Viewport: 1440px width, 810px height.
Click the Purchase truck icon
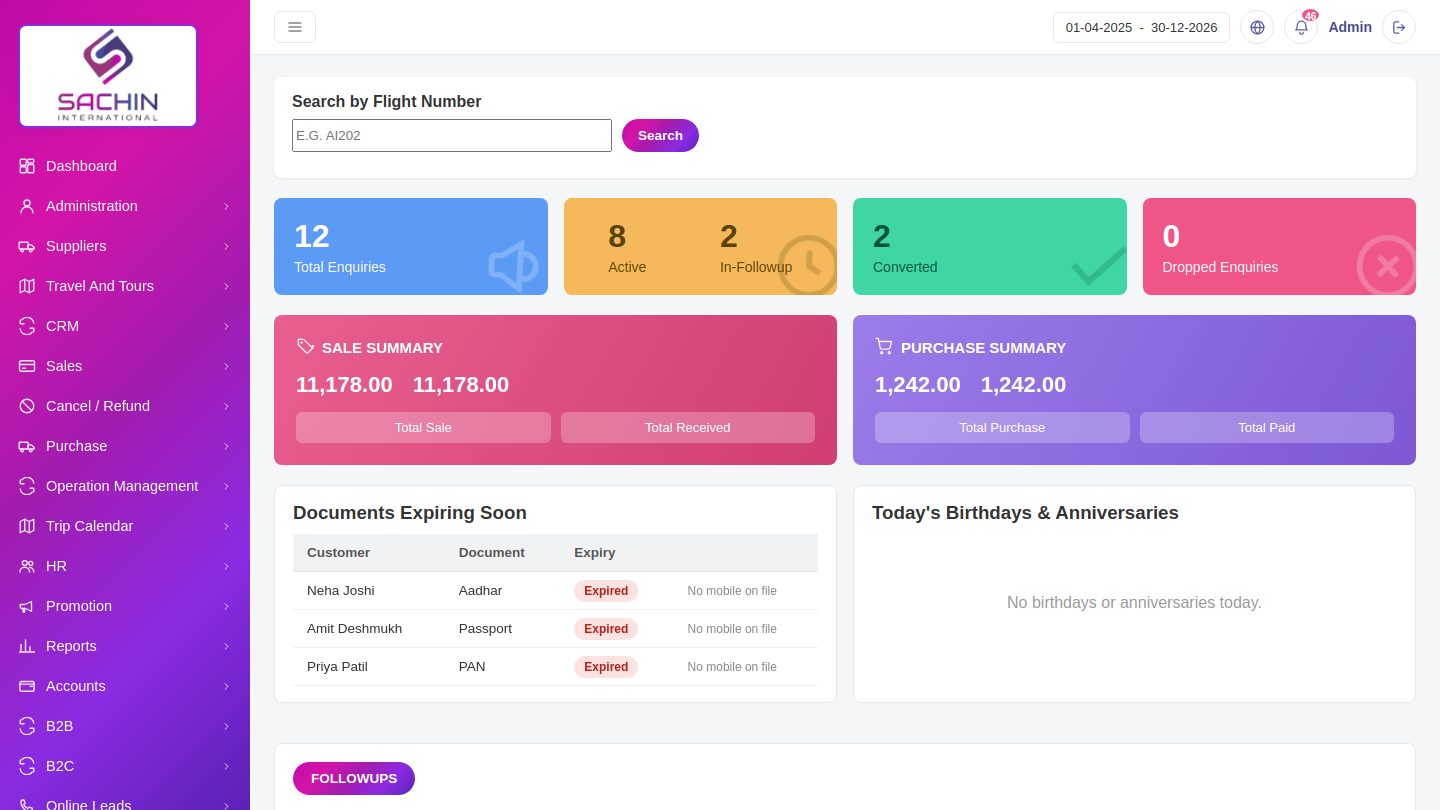click(27, 446)
